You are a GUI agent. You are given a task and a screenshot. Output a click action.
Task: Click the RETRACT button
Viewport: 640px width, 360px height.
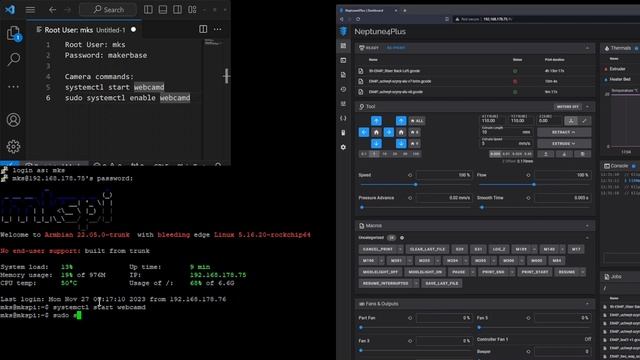pos(564,132)
